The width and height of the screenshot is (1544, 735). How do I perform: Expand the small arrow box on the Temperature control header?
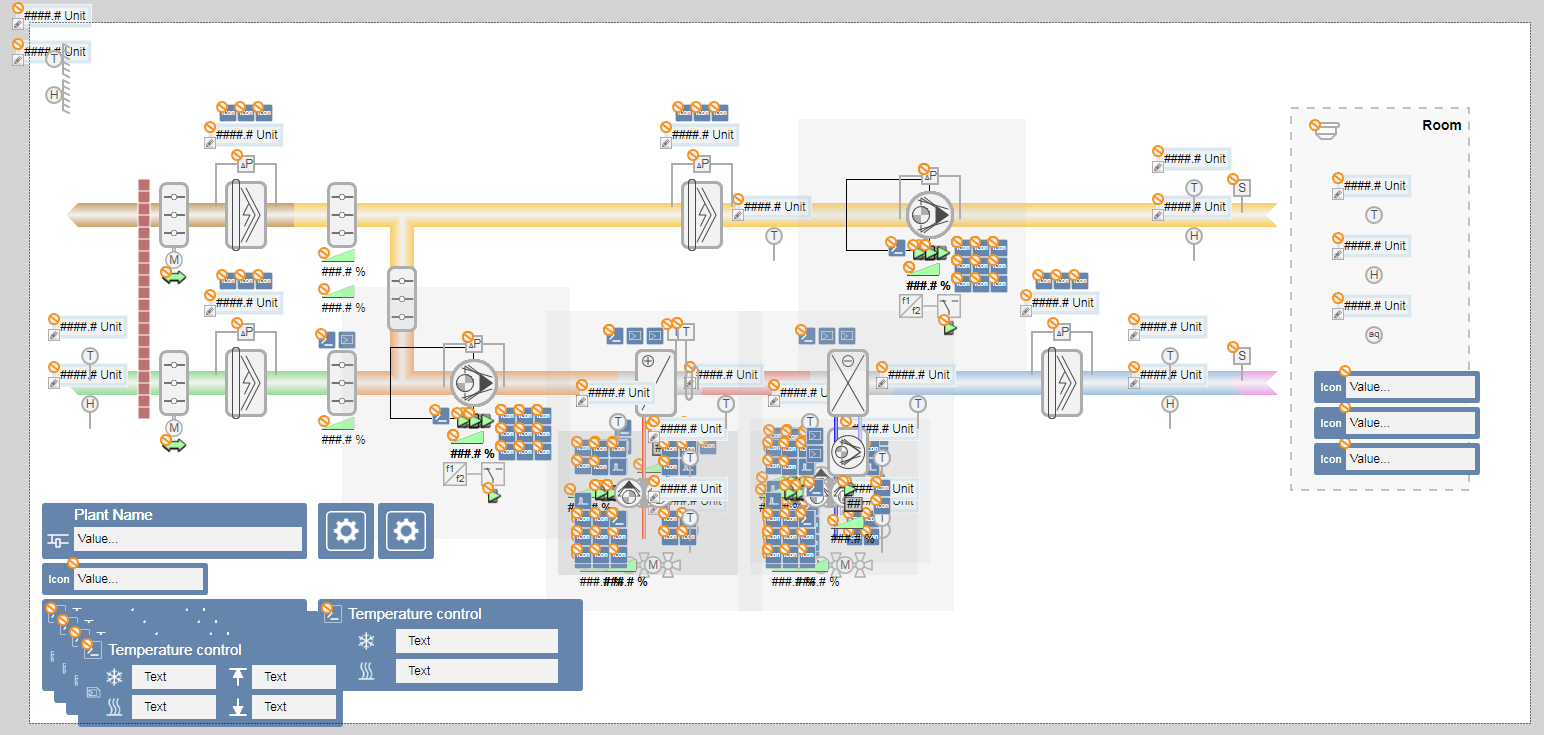pos(331,613)
